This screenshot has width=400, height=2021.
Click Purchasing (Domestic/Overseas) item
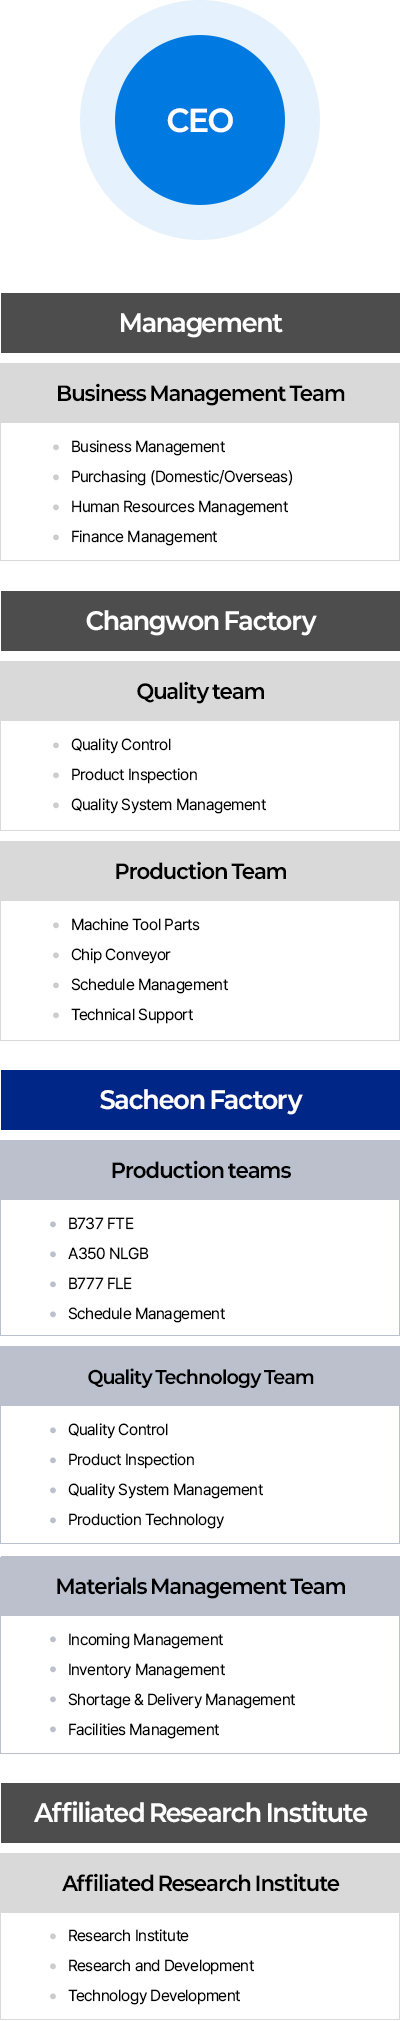pos(181,477)
